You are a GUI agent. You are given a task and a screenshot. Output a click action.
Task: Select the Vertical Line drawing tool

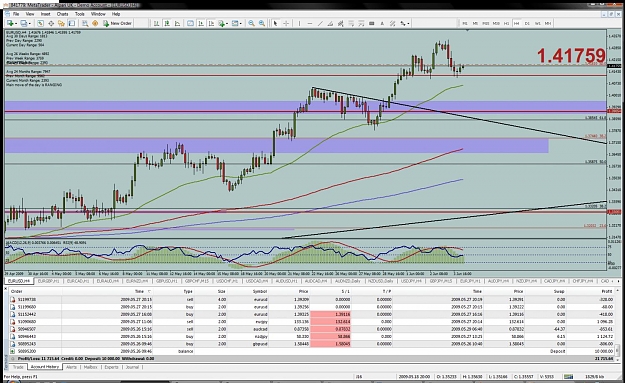pos(299,24)
